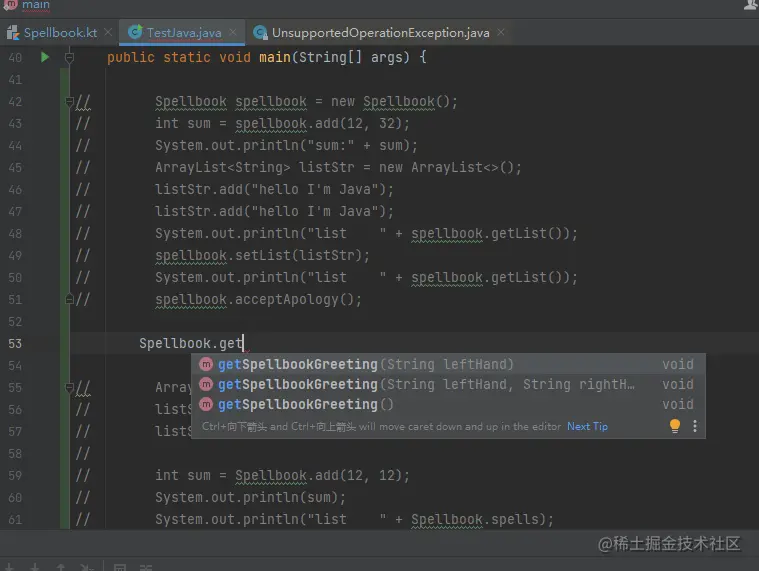Click 'ArrayList<String> listStr' declaration on line 45
The width and height of the screenshot is (759, 571).
tap(255, 167)
